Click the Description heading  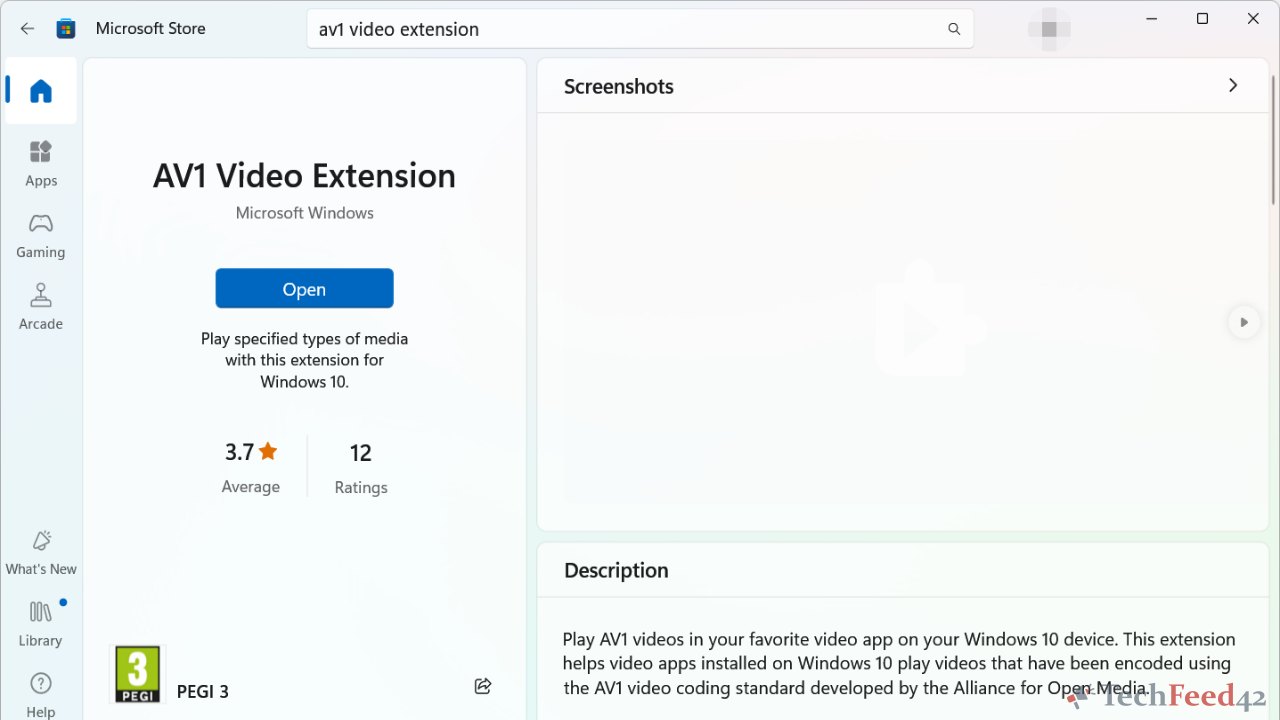tap(616, 570)
